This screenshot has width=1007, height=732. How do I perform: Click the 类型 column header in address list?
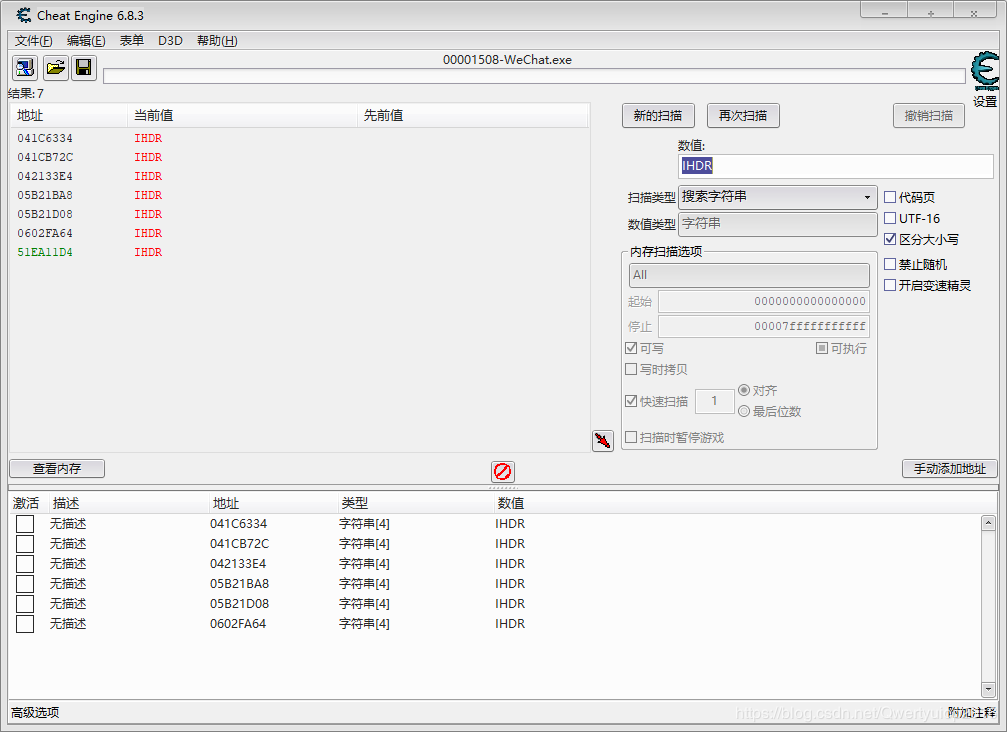point(416,503)
